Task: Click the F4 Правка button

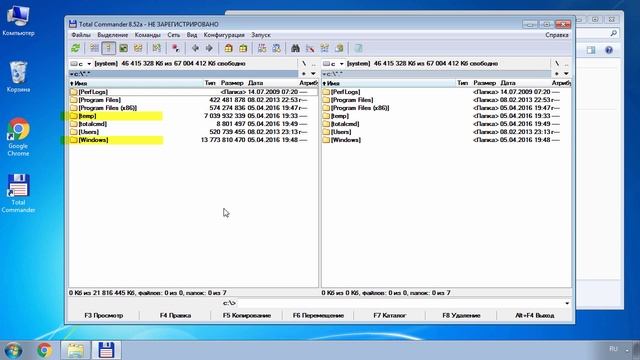Action: (176, 316)
